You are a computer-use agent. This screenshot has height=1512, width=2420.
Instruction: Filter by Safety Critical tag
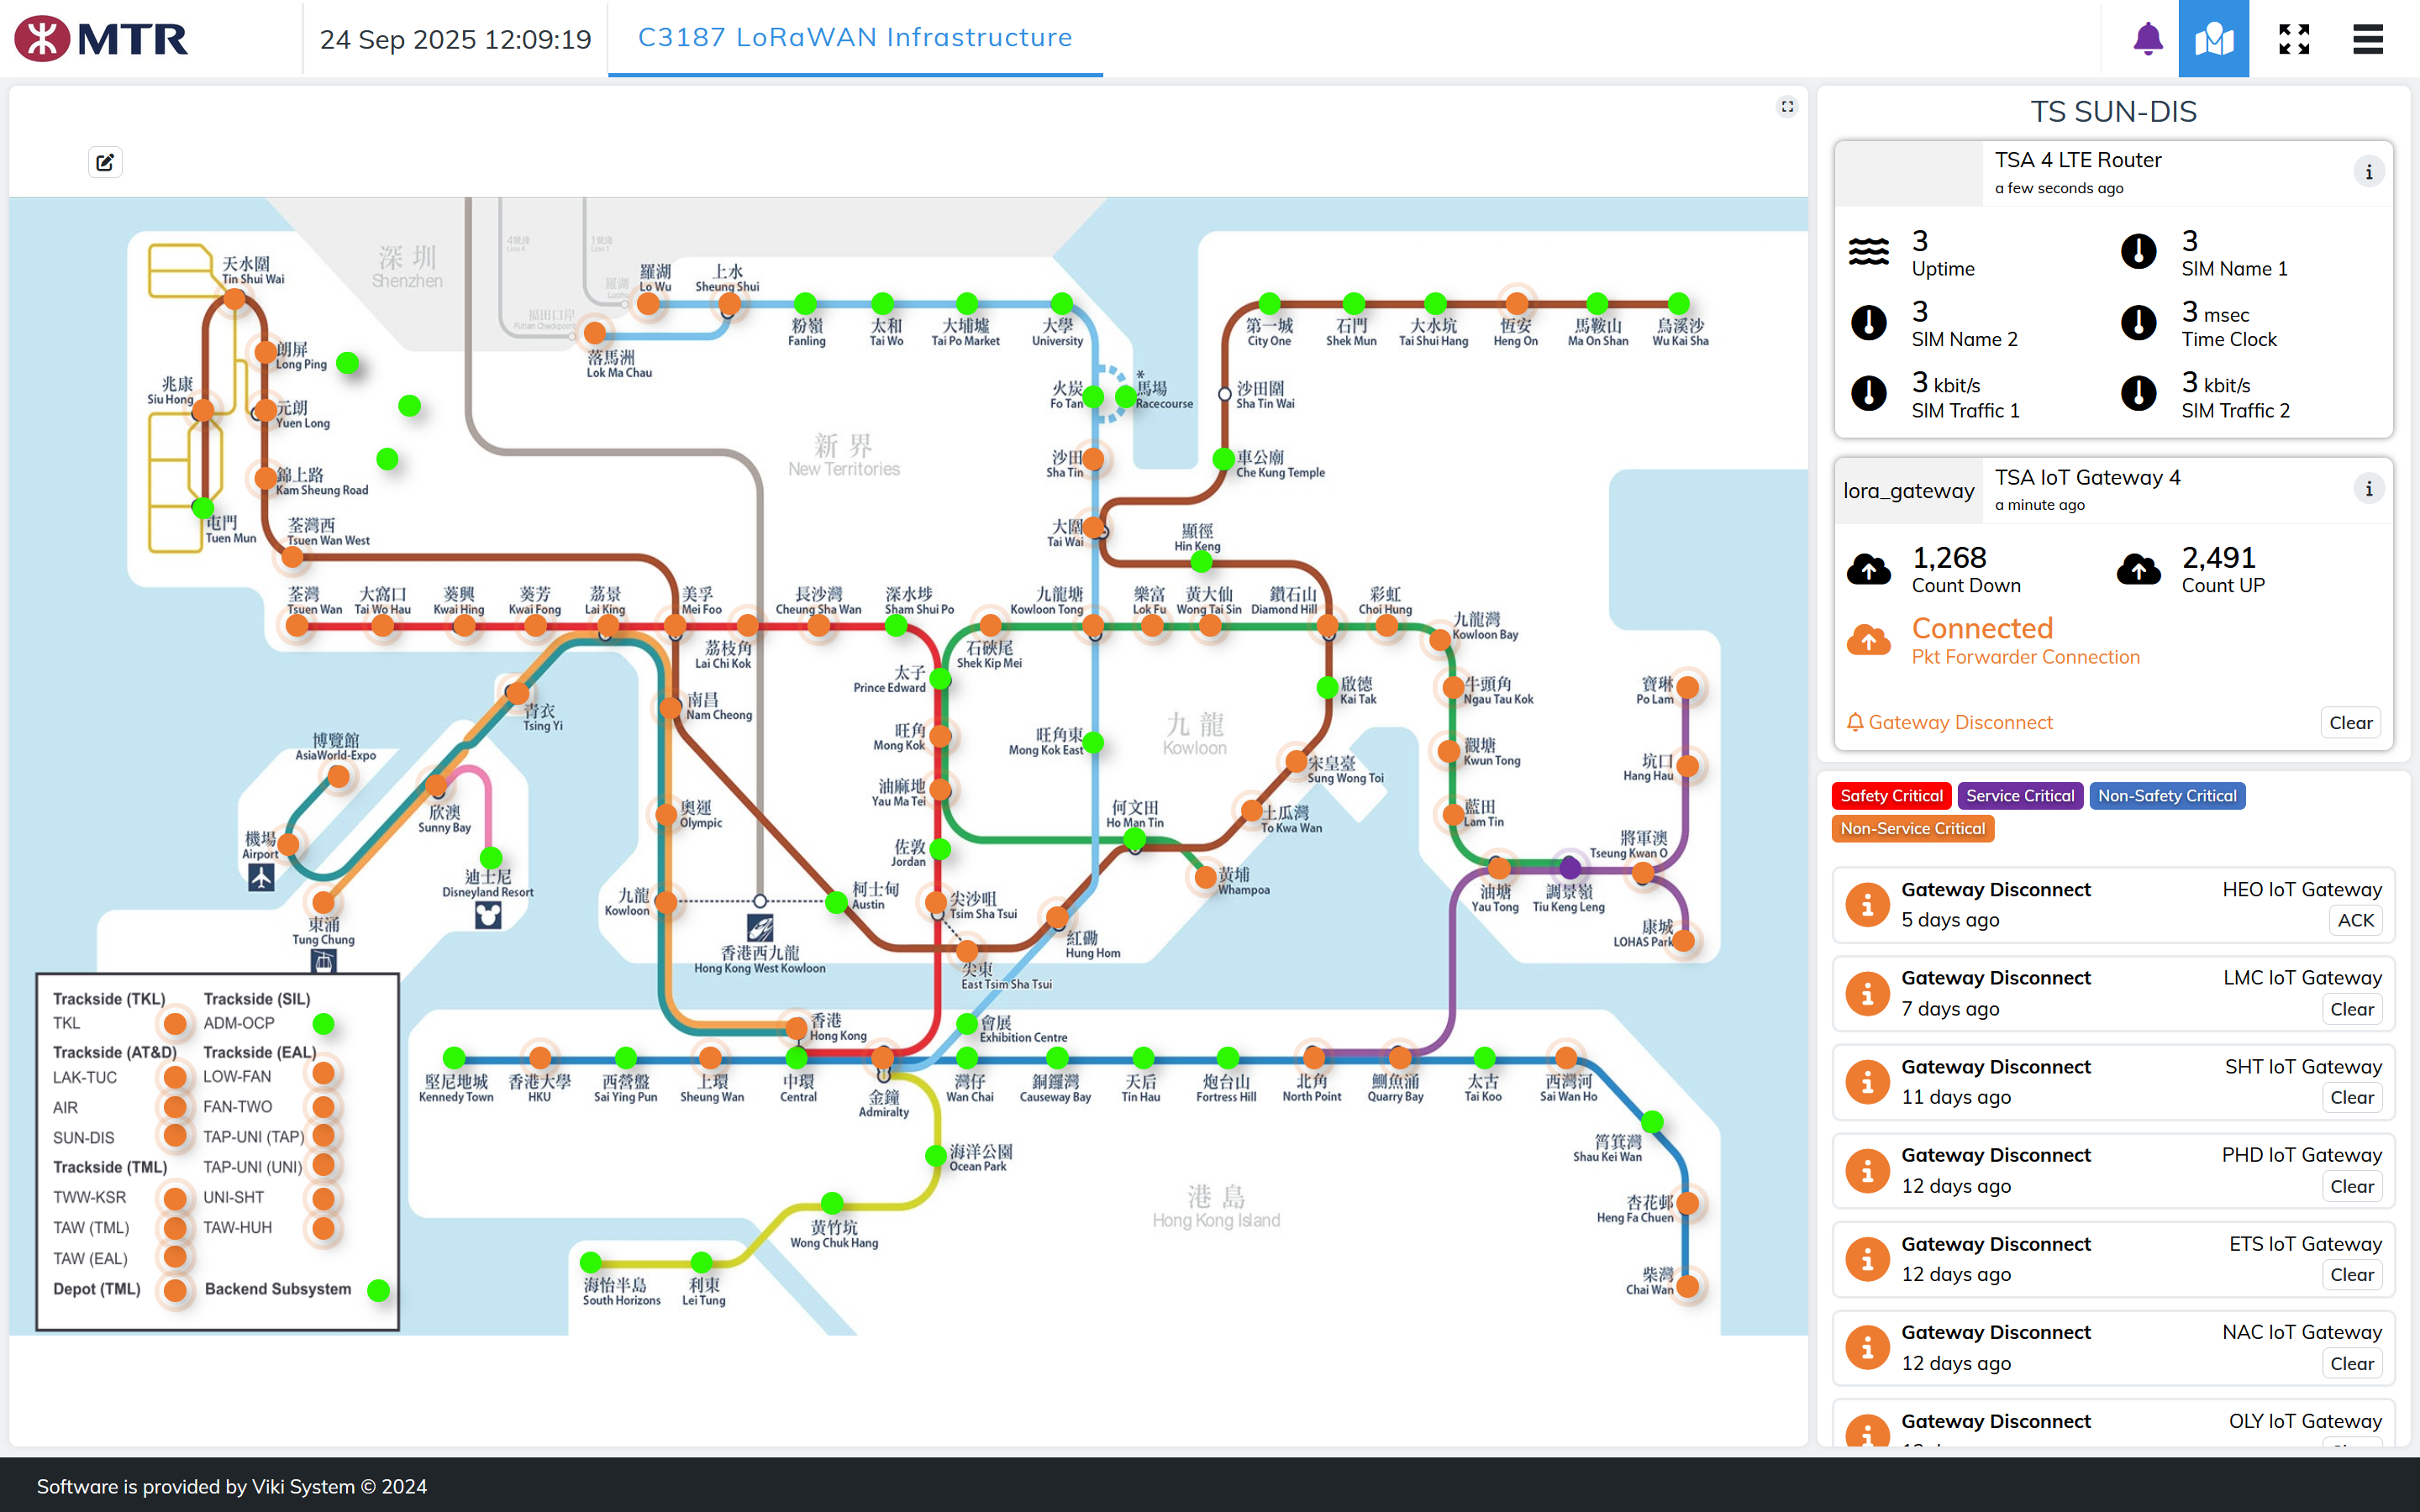pos(1891,796)
